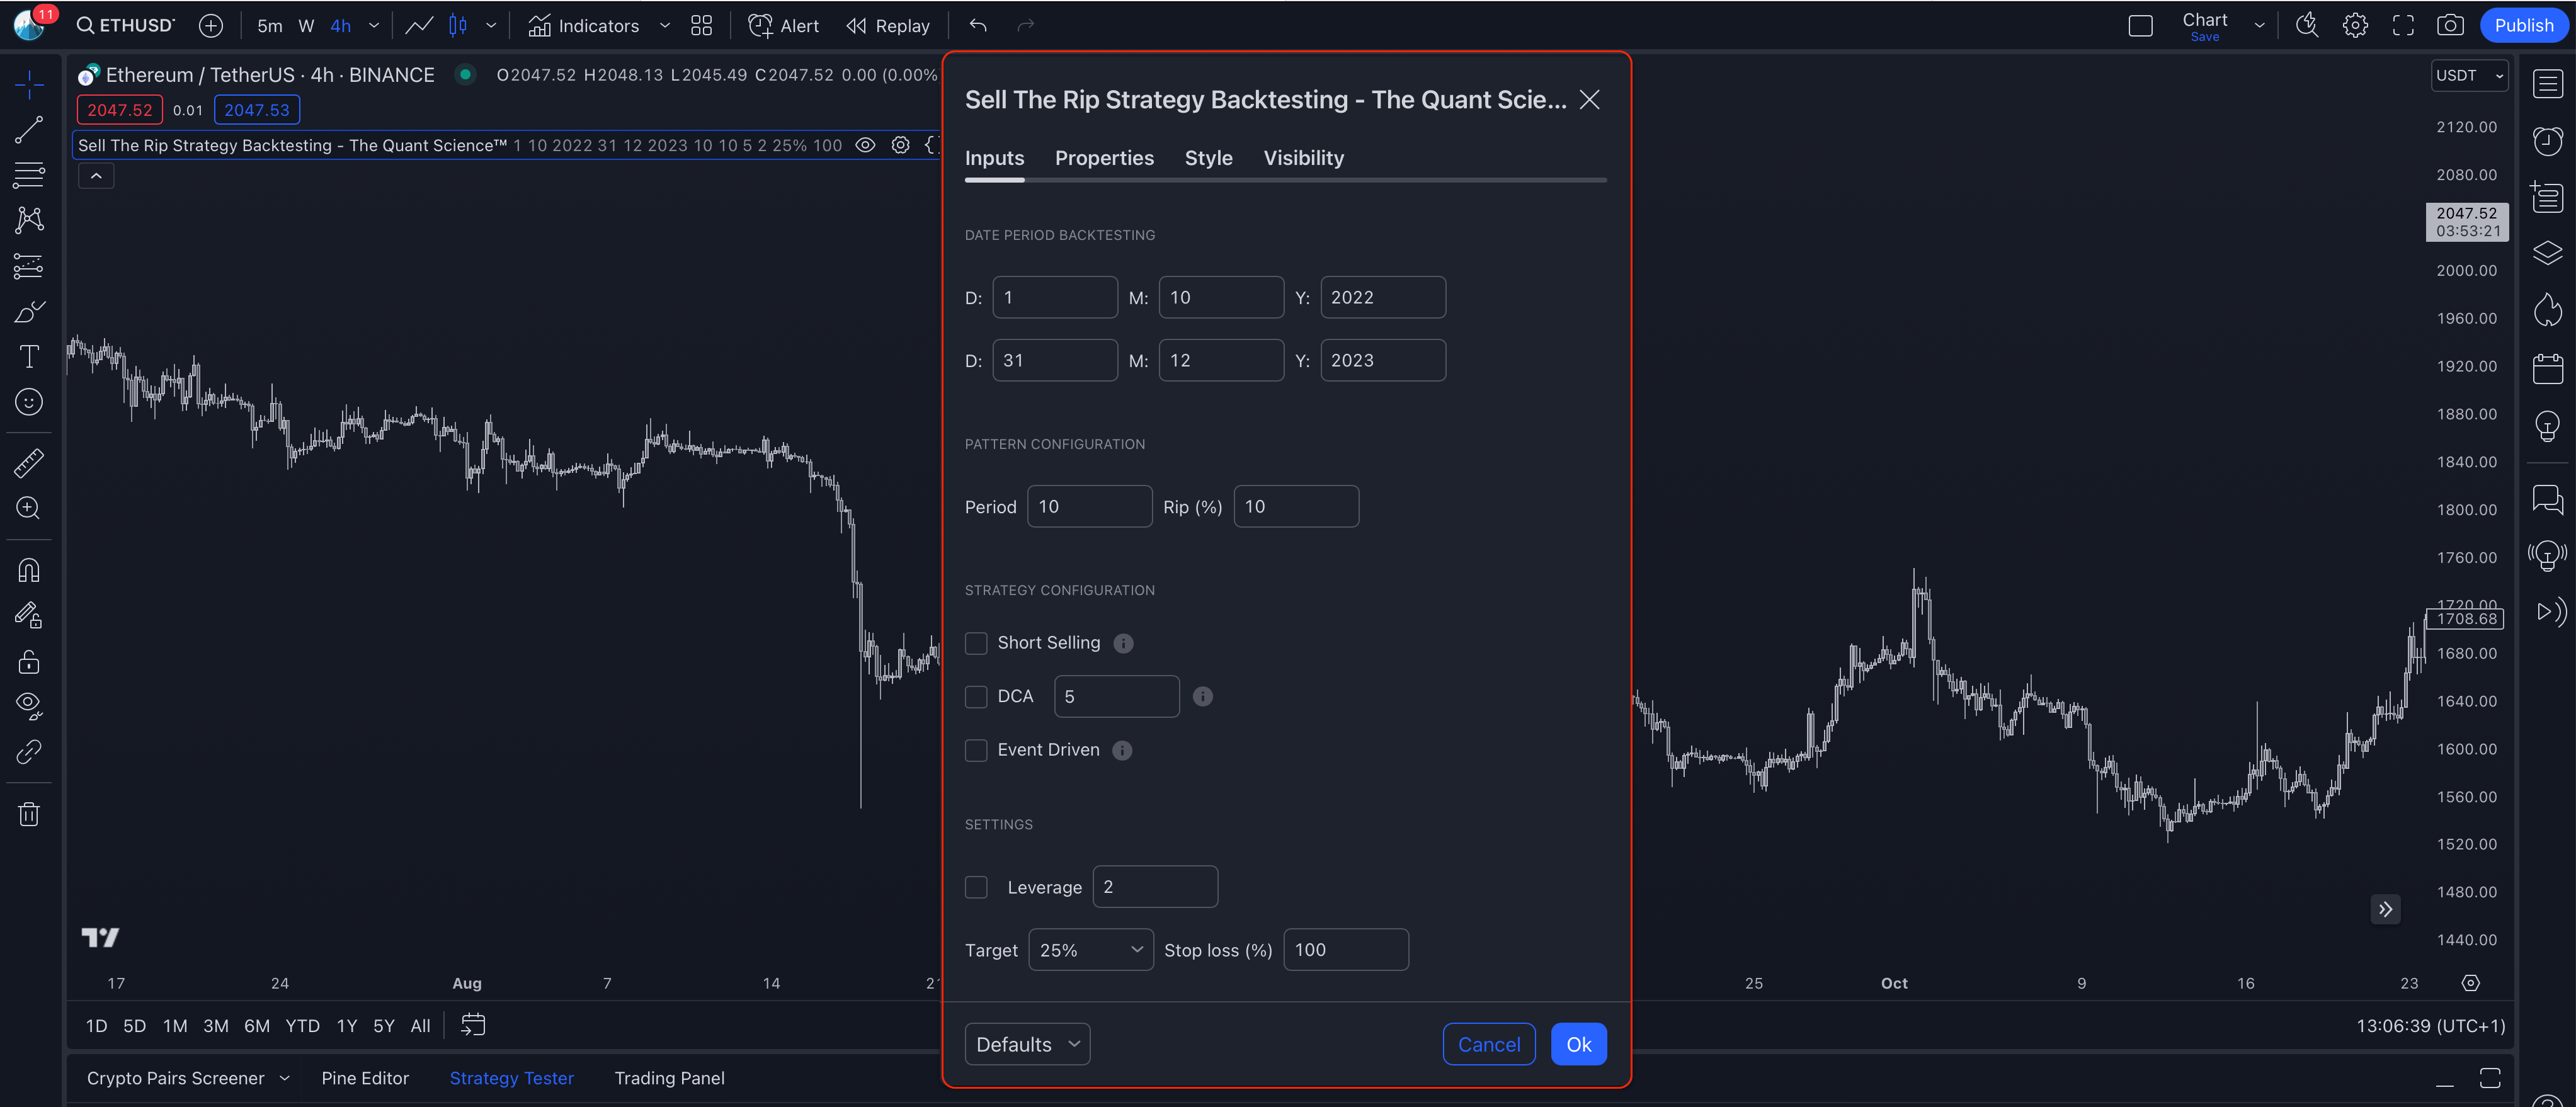Click the trash remove-drawings icon

(x=29, y=814)
